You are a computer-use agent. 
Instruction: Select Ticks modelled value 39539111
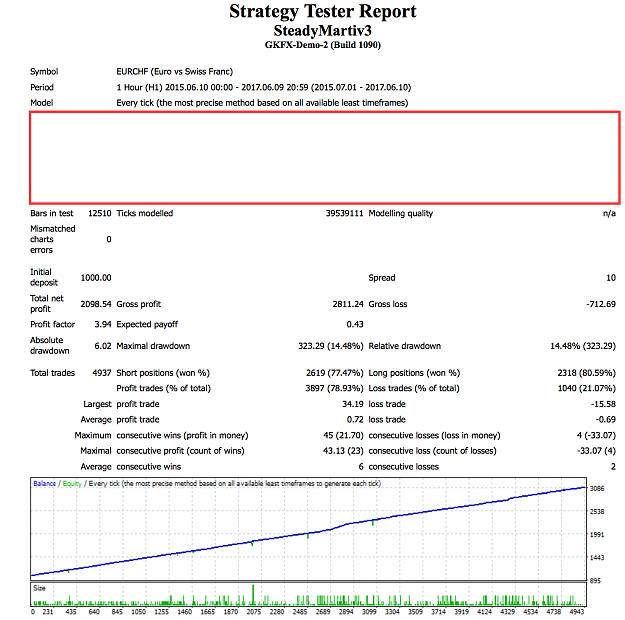(x=344, y=213)
